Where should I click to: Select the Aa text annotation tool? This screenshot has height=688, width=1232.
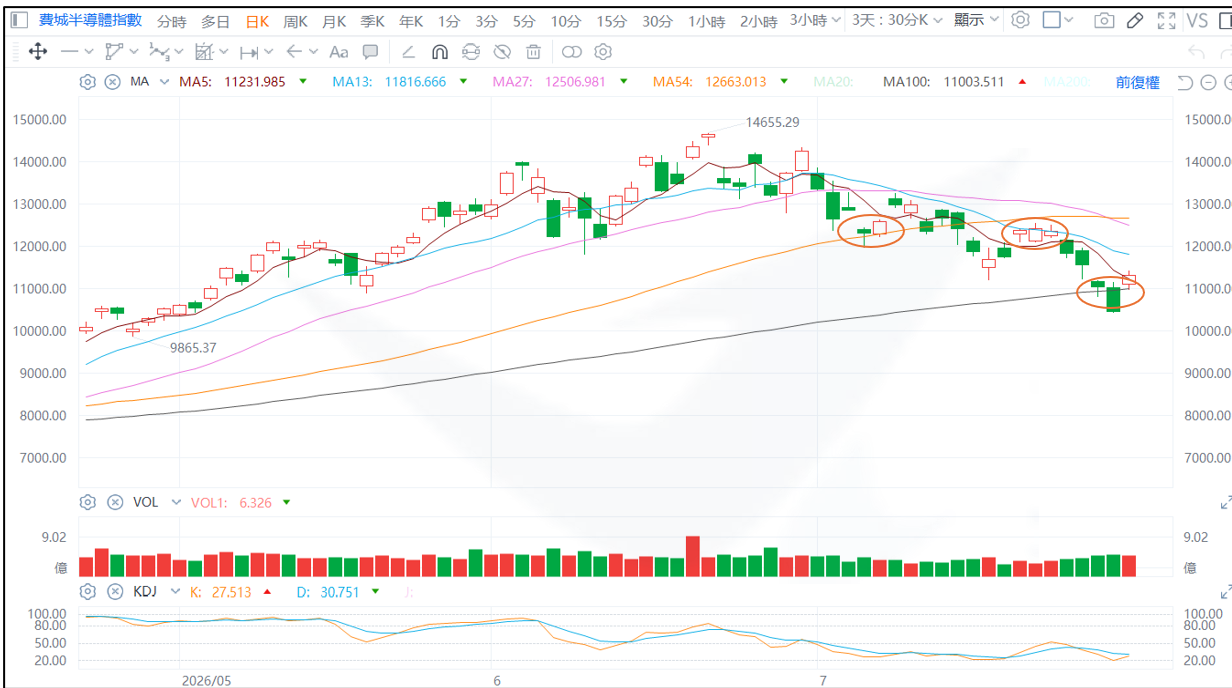pyautogui.click(x=339, y=52)
